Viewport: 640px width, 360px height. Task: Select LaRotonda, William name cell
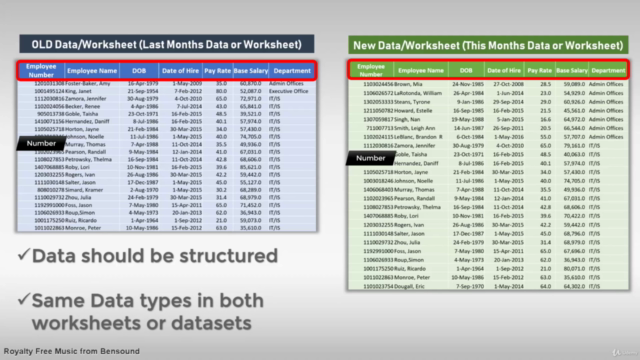tap(418, 93)
